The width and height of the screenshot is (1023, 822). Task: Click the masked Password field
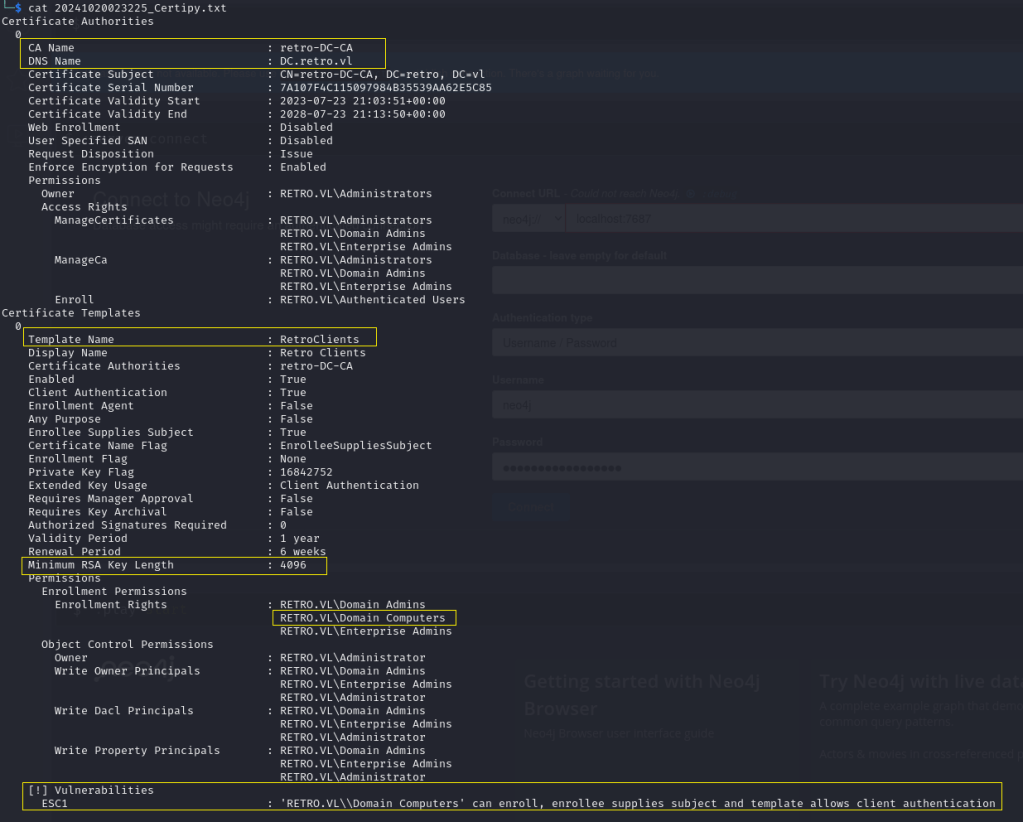point(757,467)
